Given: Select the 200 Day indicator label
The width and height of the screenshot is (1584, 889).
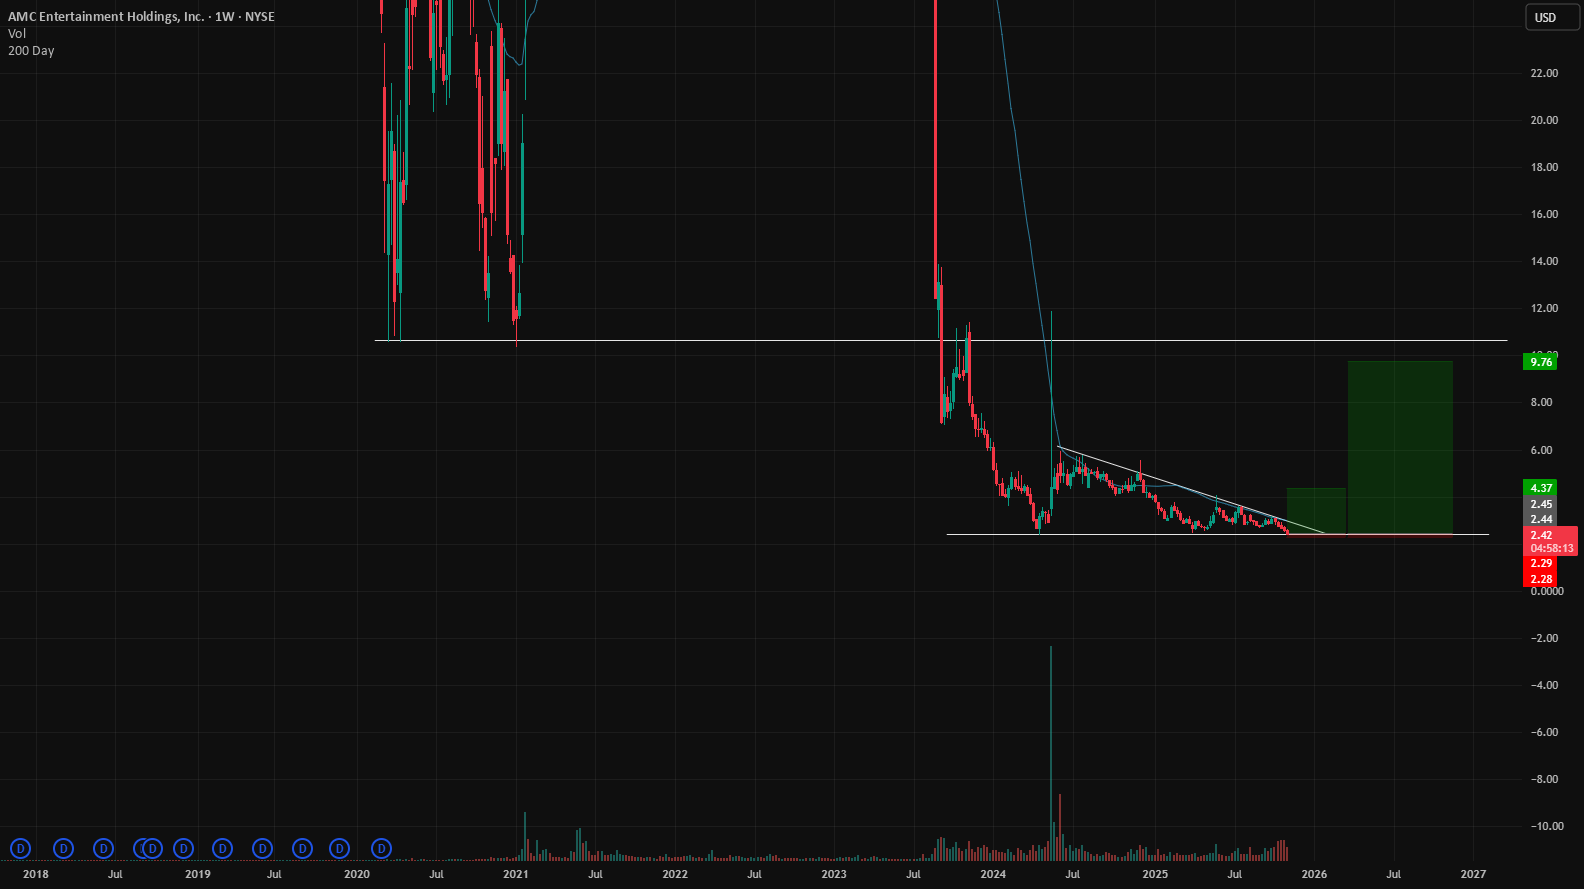Looking at the screenshot, I should pyautogui.click(x=31, y=50).
